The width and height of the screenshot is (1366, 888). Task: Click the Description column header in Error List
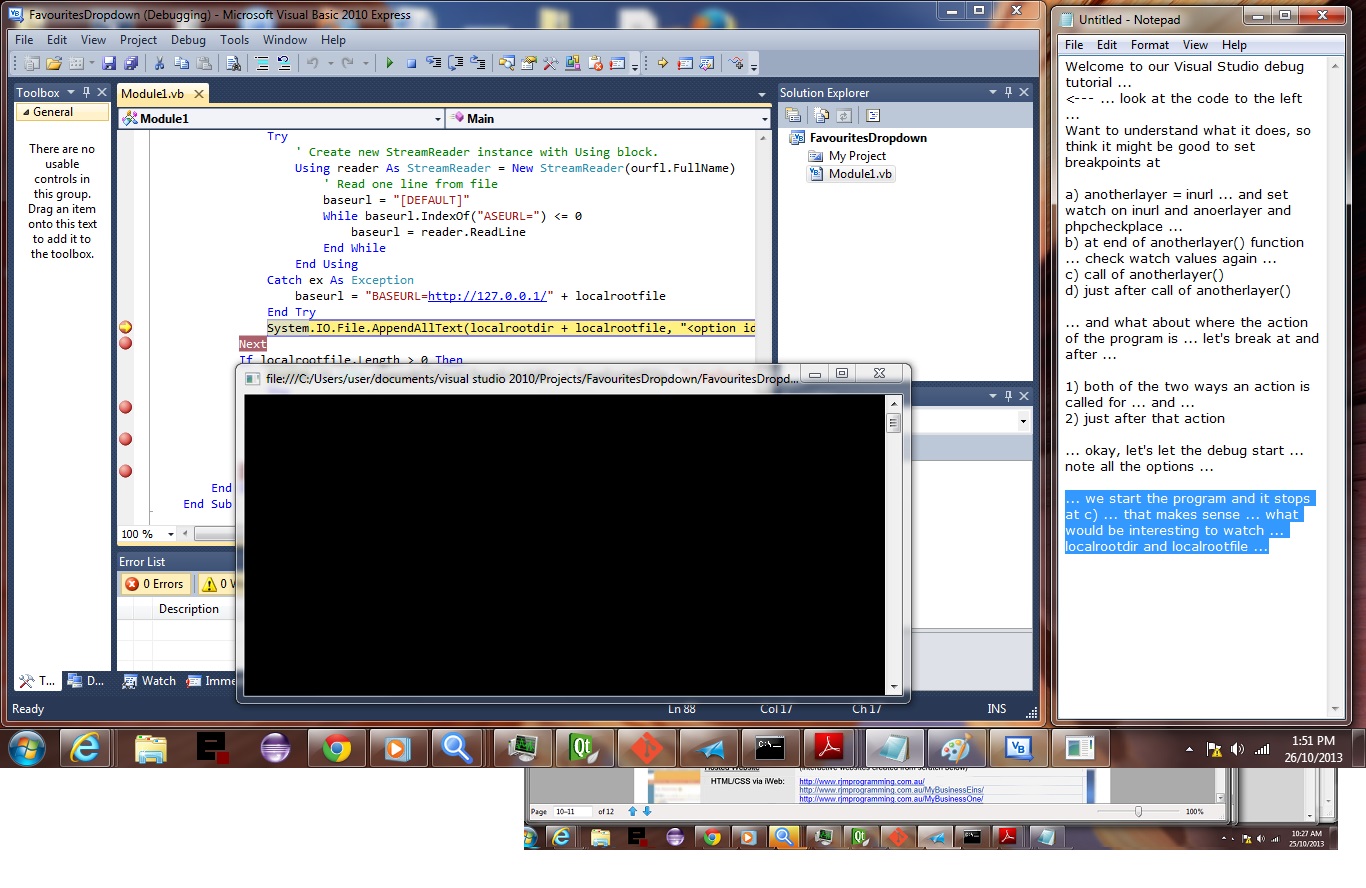(188, 609)
